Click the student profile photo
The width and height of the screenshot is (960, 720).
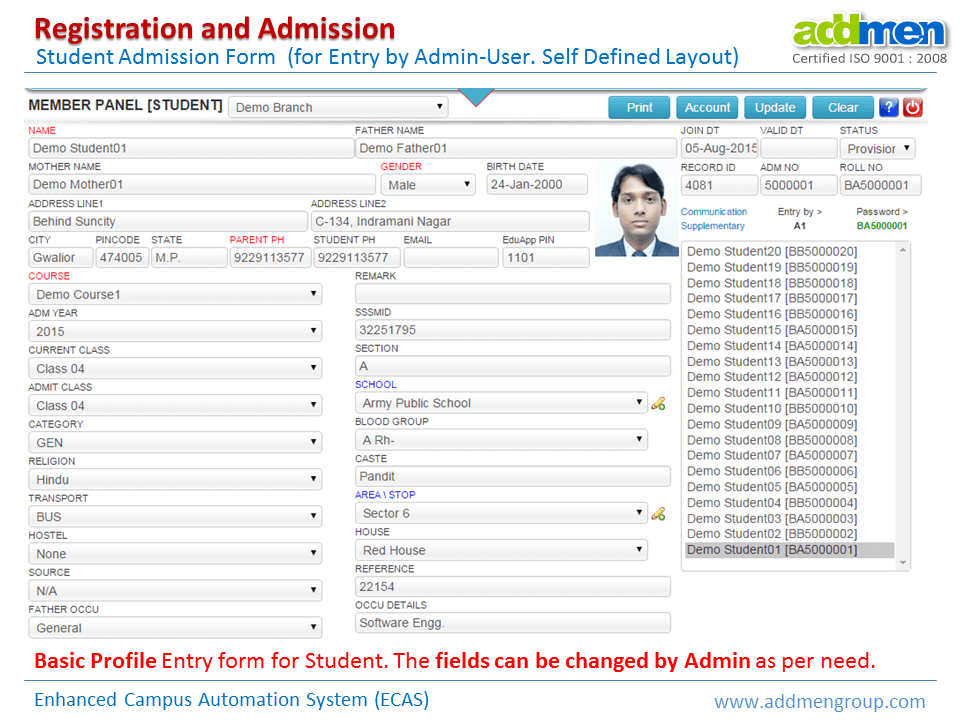click(636, 209)
